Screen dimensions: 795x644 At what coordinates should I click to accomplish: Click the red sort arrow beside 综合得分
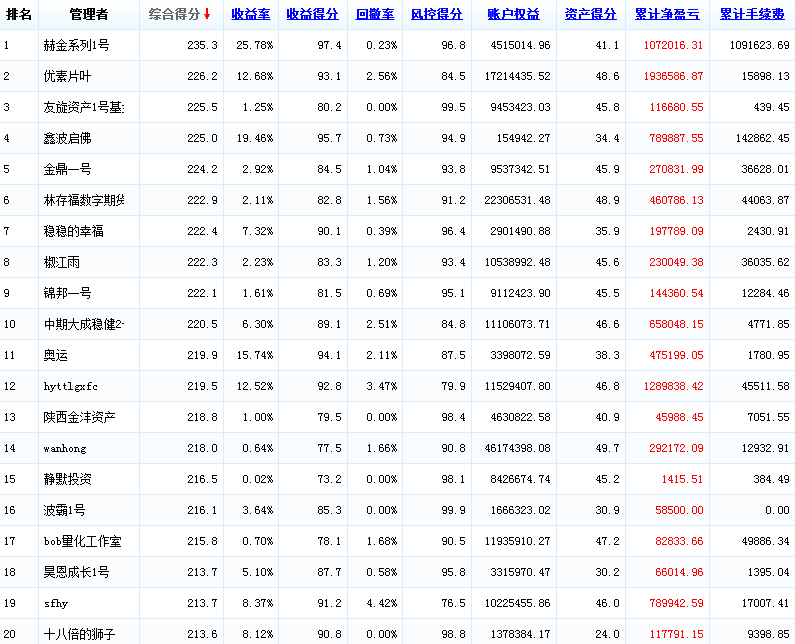click(207, 15)
